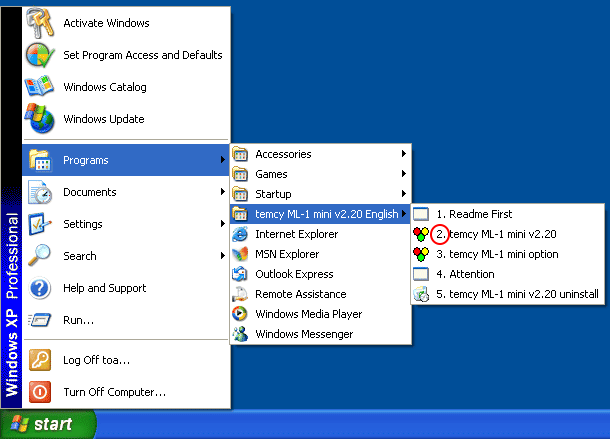Screen dimensions: 610x439
Task: Click the Windows Catalog text
Action: (105, 87)
